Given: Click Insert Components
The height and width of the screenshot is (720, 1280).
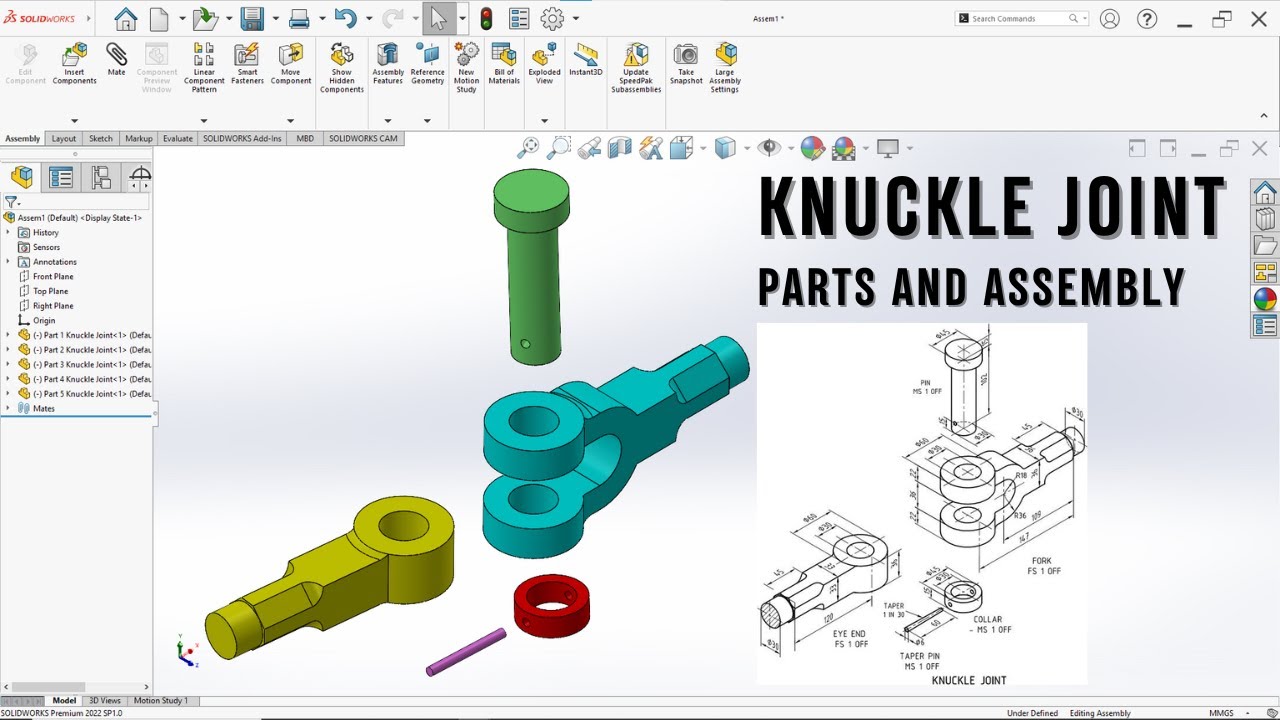Looking at the screenshot, I should tap(74, 64).
